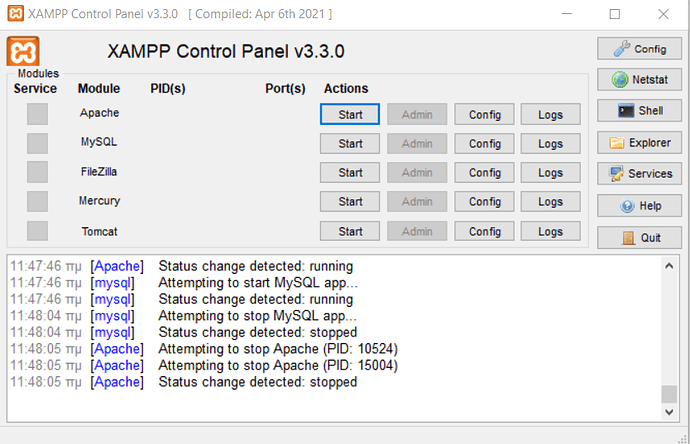Open the Config options for FileZilla
690x444 pixels.
[484, 172]
